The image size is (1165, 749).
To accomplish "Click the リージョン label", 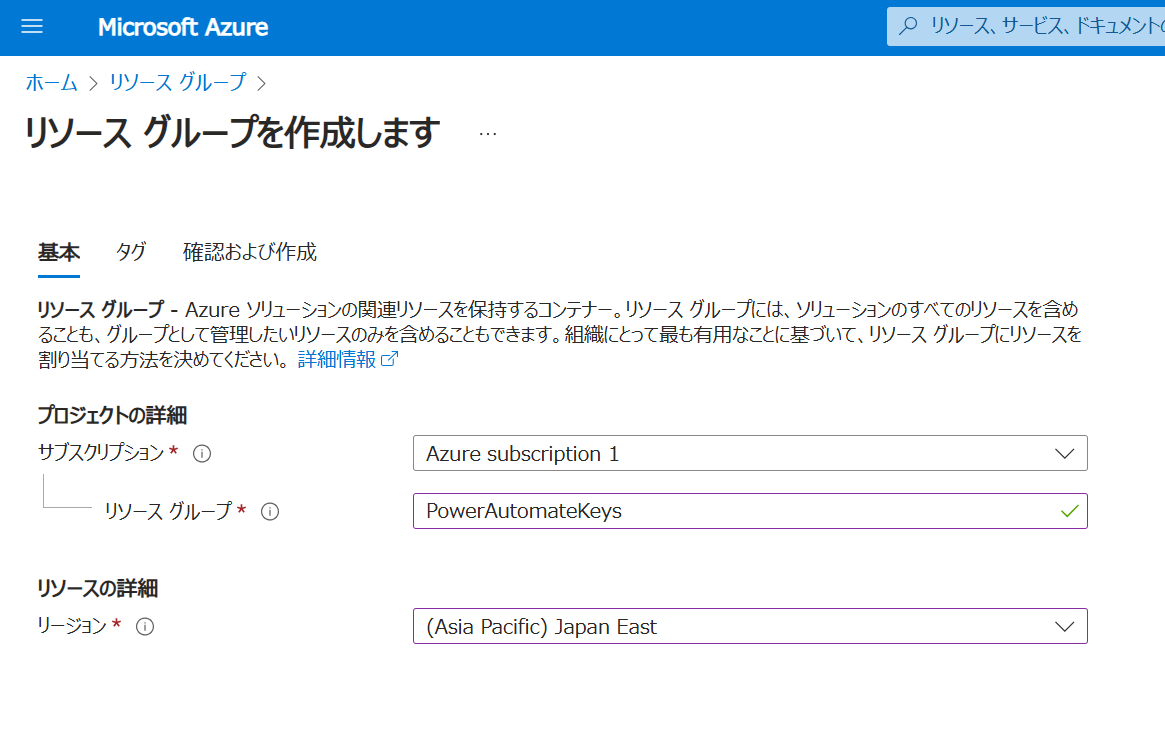I will (x=72, y=626).
